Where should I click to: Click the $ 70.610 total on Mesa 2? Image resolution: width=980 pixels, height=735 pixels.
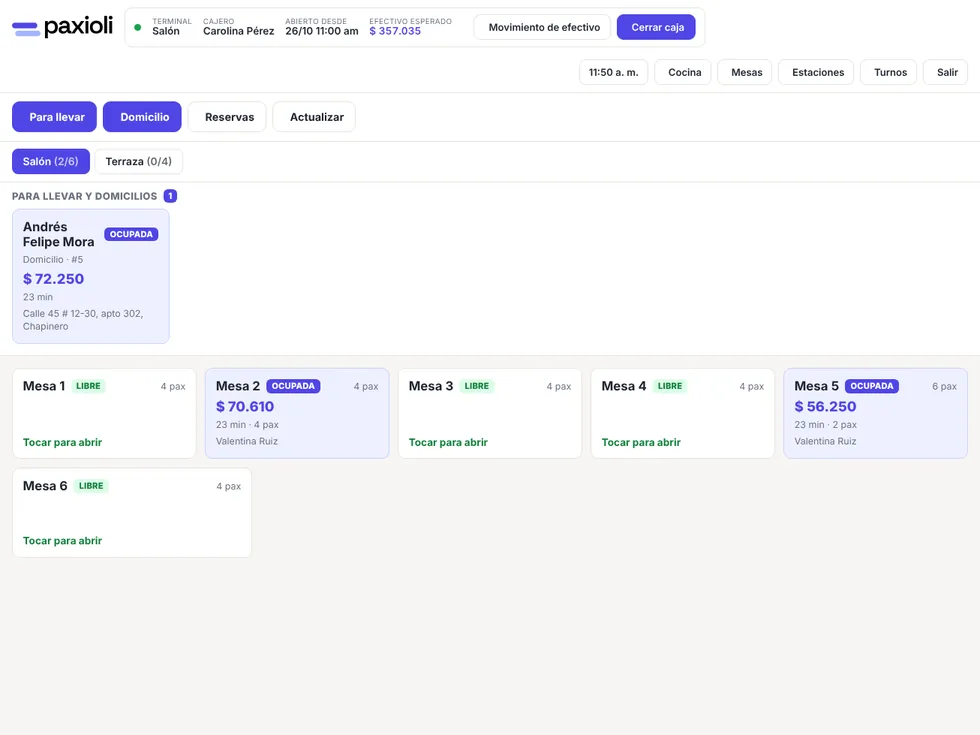tap(245, 407)
